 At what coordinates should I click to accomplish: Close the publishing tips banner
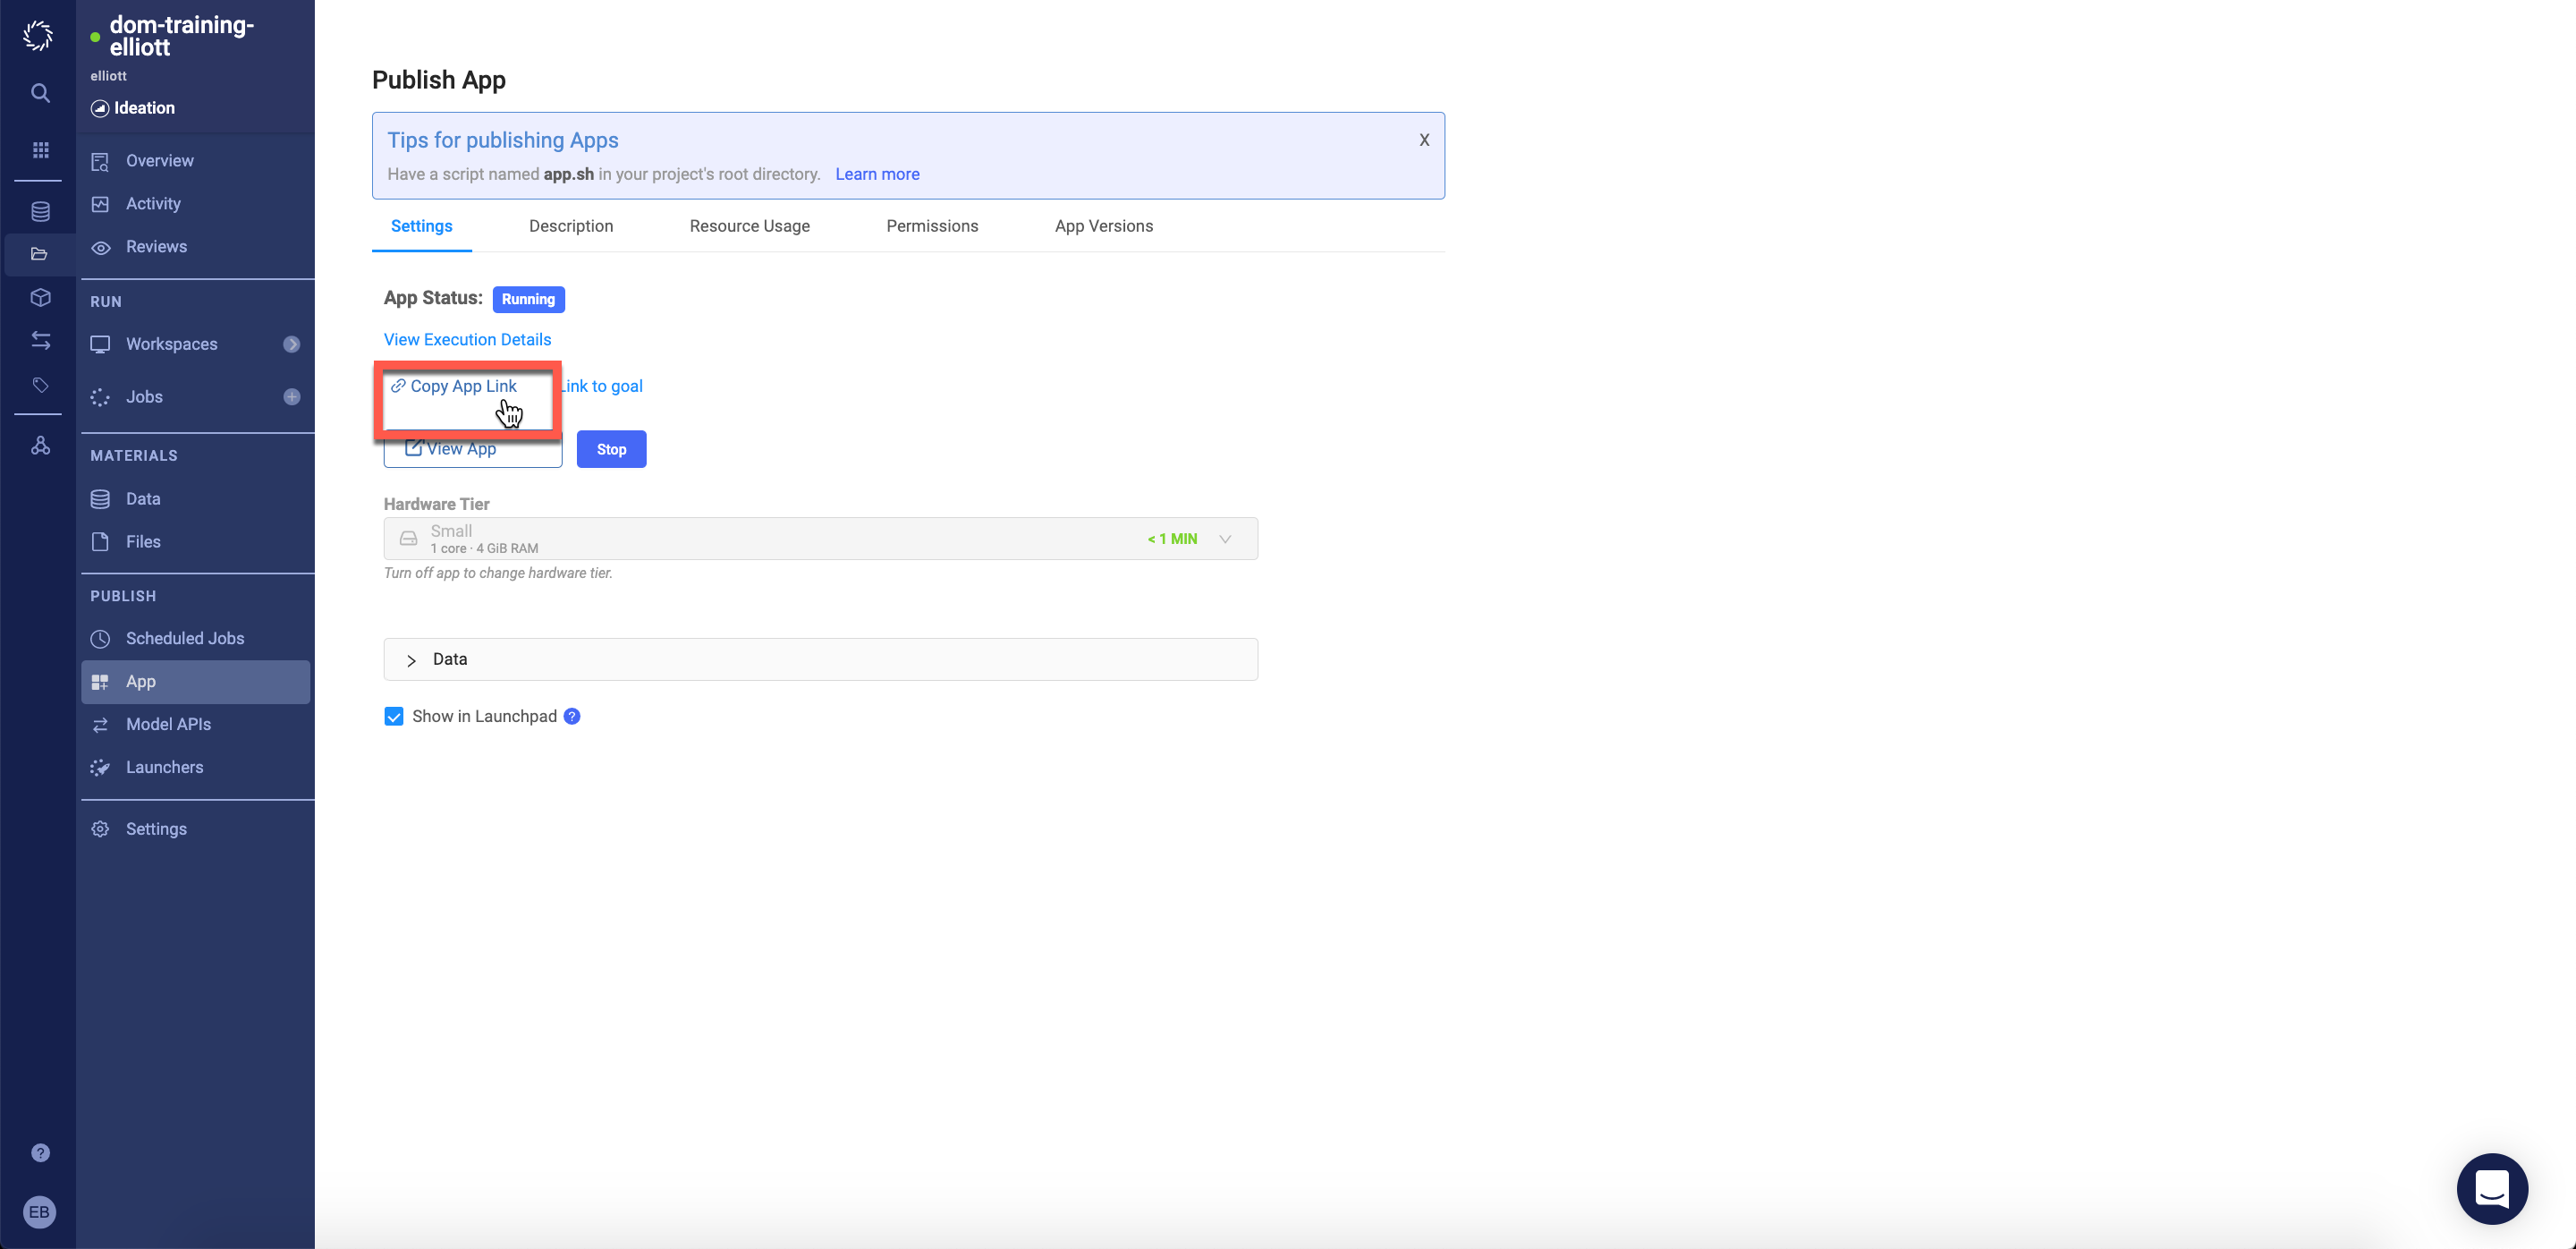pyautogui.click(x=1424, y=140)
